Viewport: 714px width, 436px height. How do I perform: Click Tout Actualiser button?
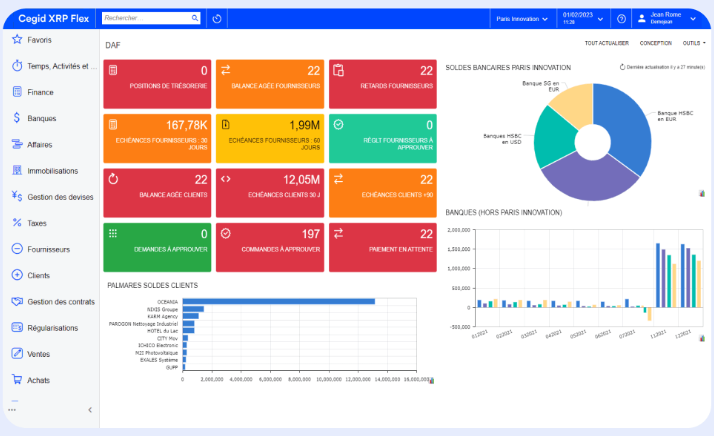607,43
